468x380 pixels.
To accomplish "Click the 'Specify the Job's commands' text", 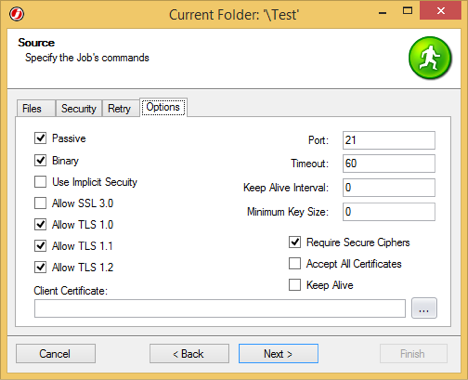I will click(x=87, y=58).
